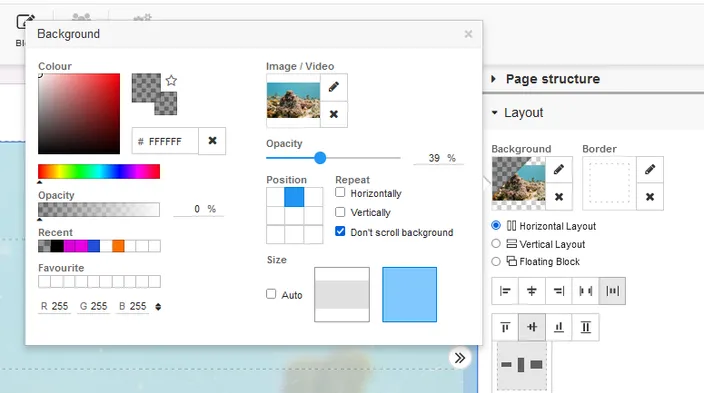Select the top-centre Position grid cell
This screenshot has height=393, width=704.
point(294,197)
